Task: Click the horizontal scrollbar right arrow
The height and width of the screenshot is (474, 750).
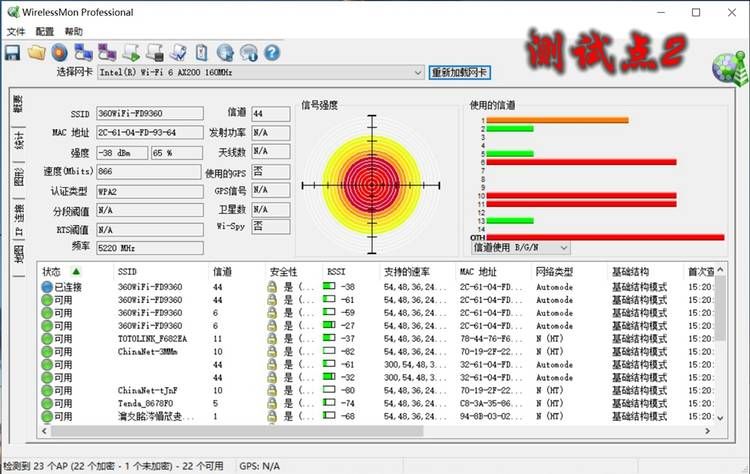Action: point(707,431)
